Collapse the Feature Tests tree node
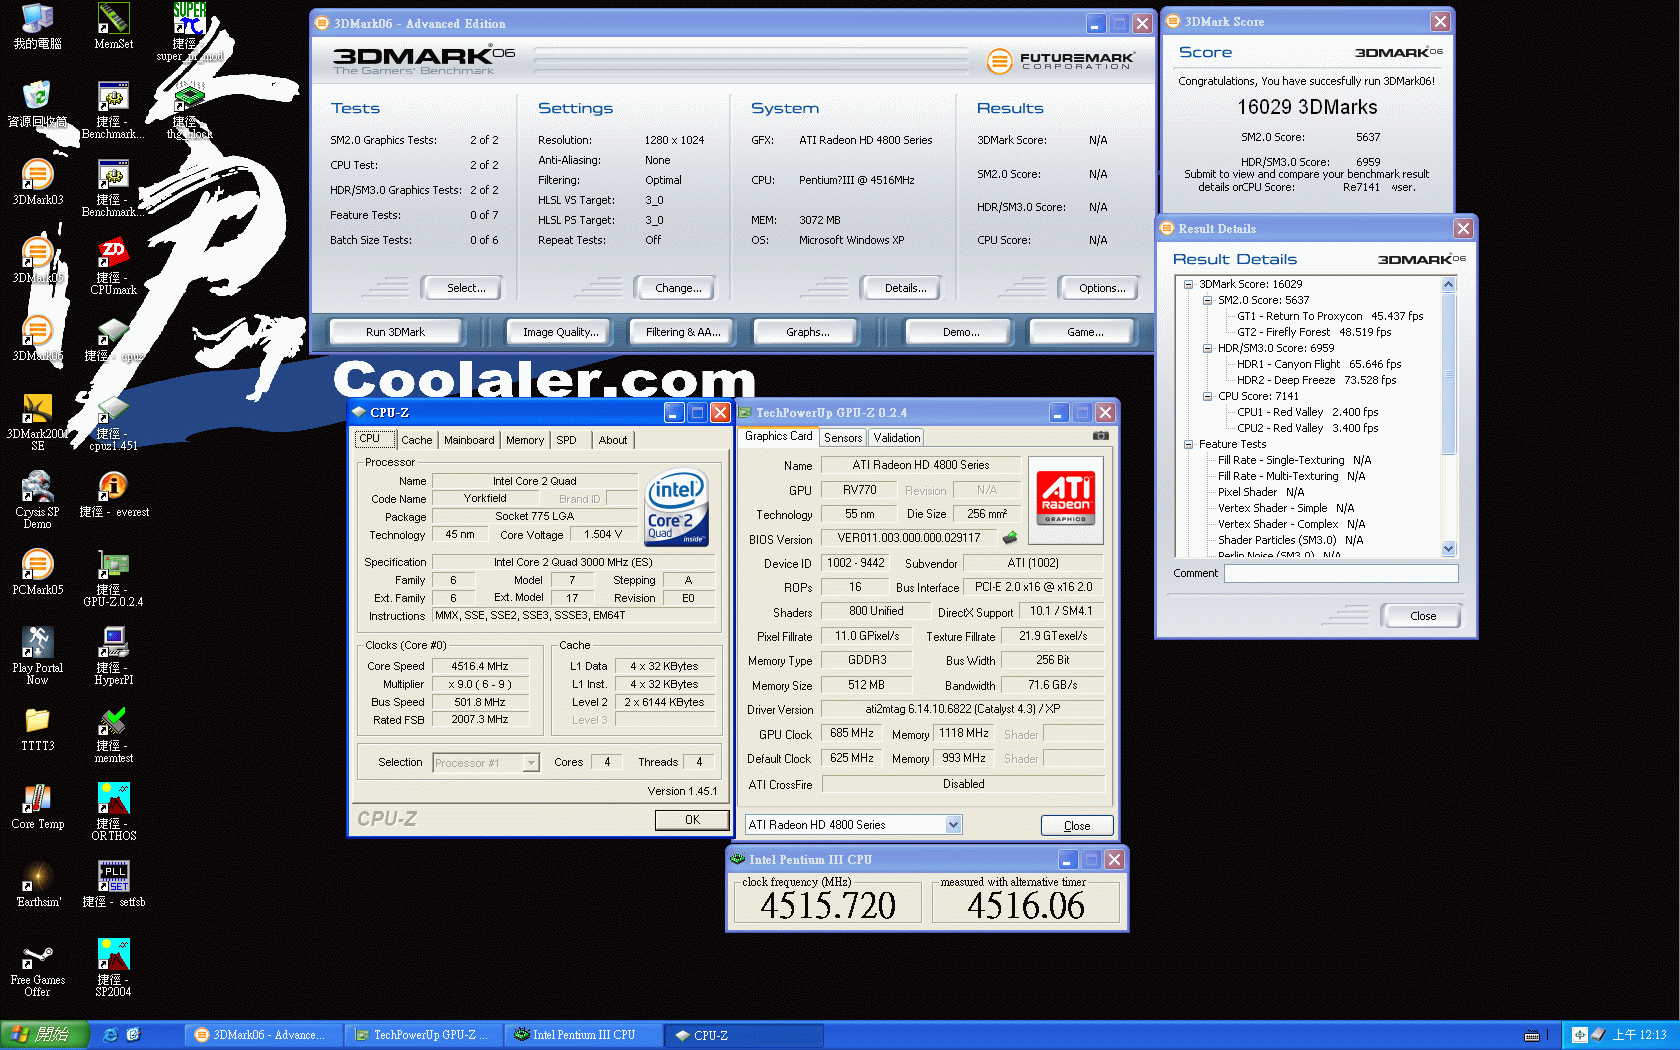This screenshot has height=1050, width=1680. (x=1188, y=444)
